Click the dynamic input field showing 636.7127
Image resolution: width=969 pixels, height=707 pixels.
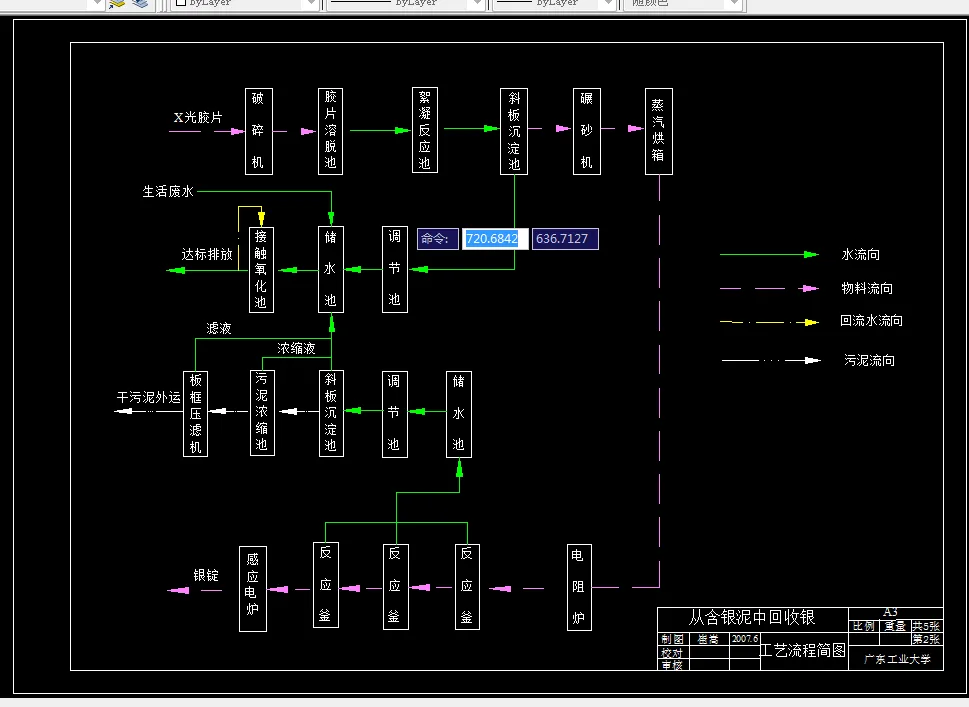coord(565,239)
